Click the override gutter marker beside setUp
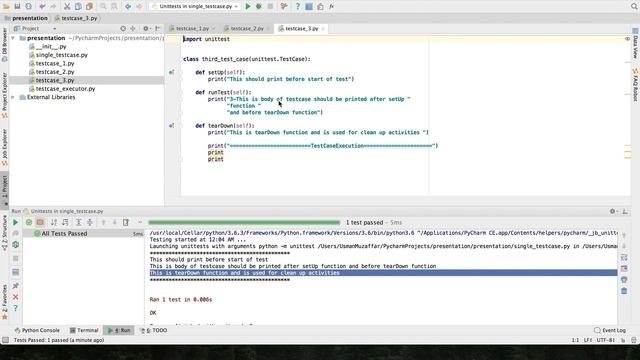This screenshot has height=360, width=640. coord(171,72)
